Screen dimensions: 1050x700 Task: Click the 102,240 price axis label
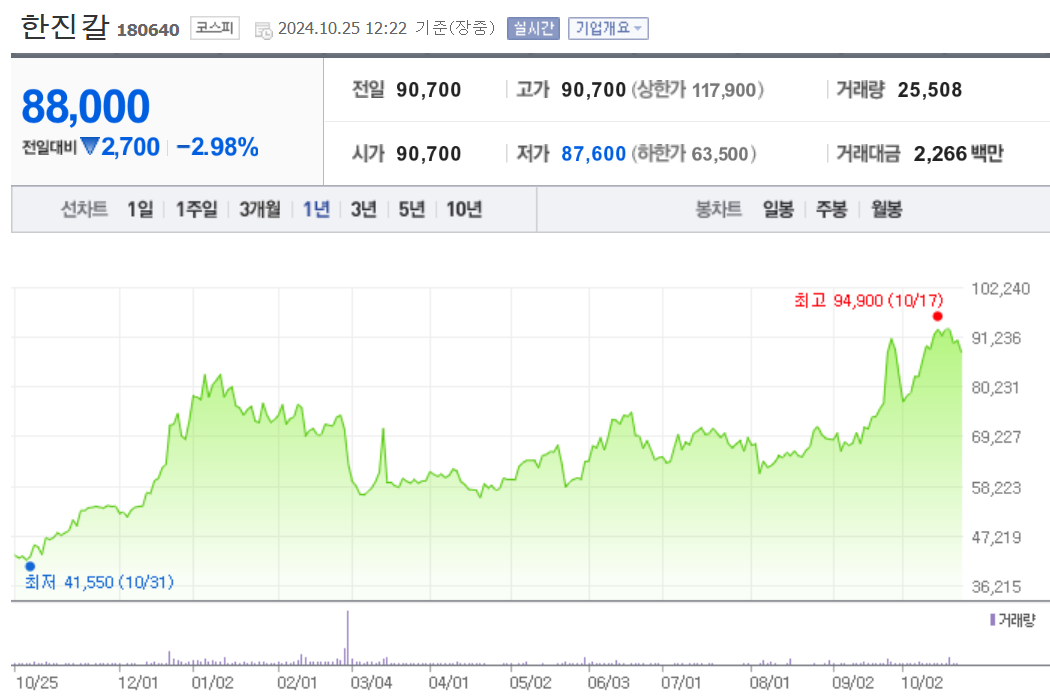tap(1000, 289)
